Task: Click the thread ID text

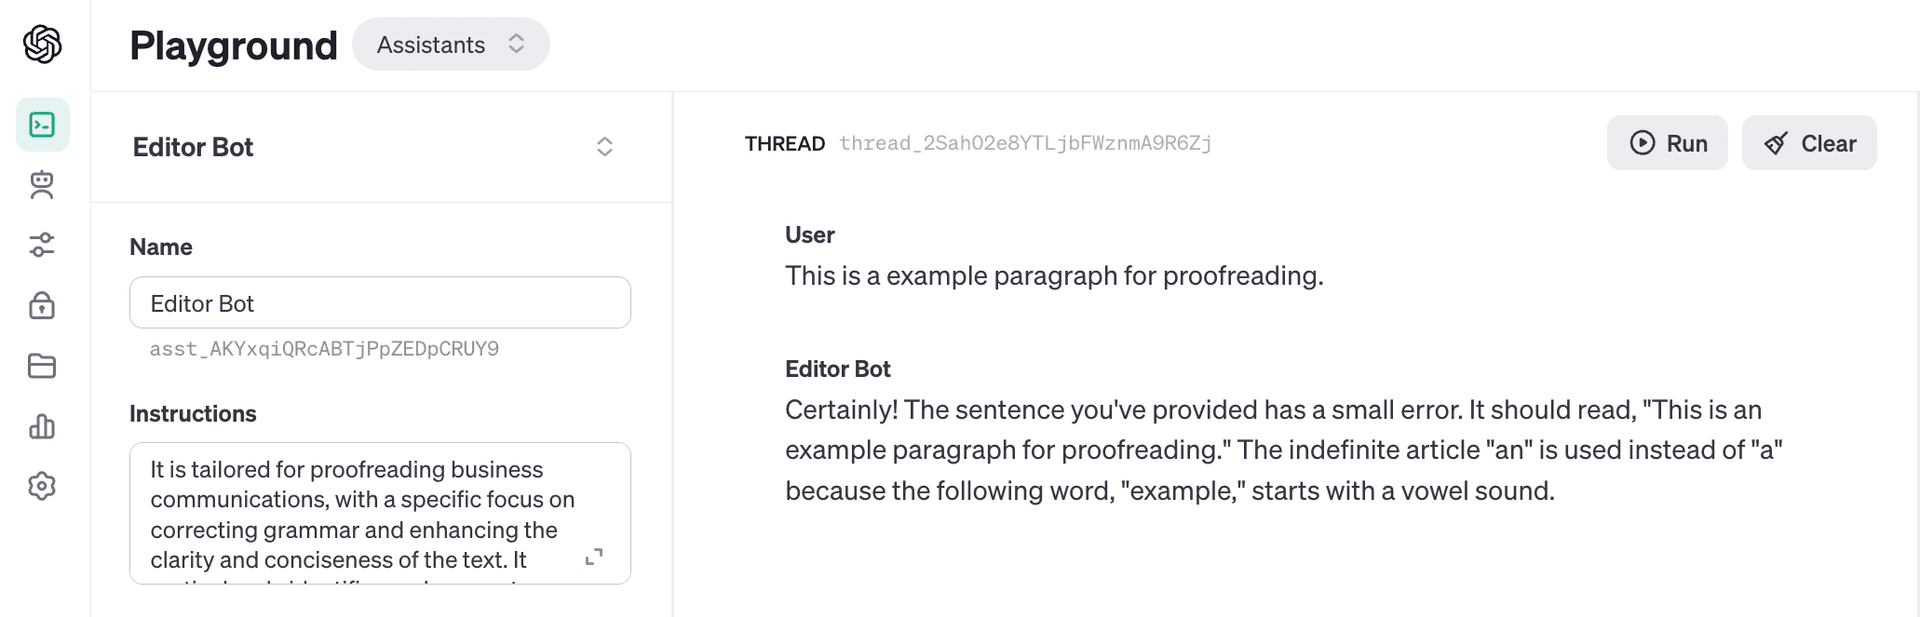Action: click(1025, 143)
